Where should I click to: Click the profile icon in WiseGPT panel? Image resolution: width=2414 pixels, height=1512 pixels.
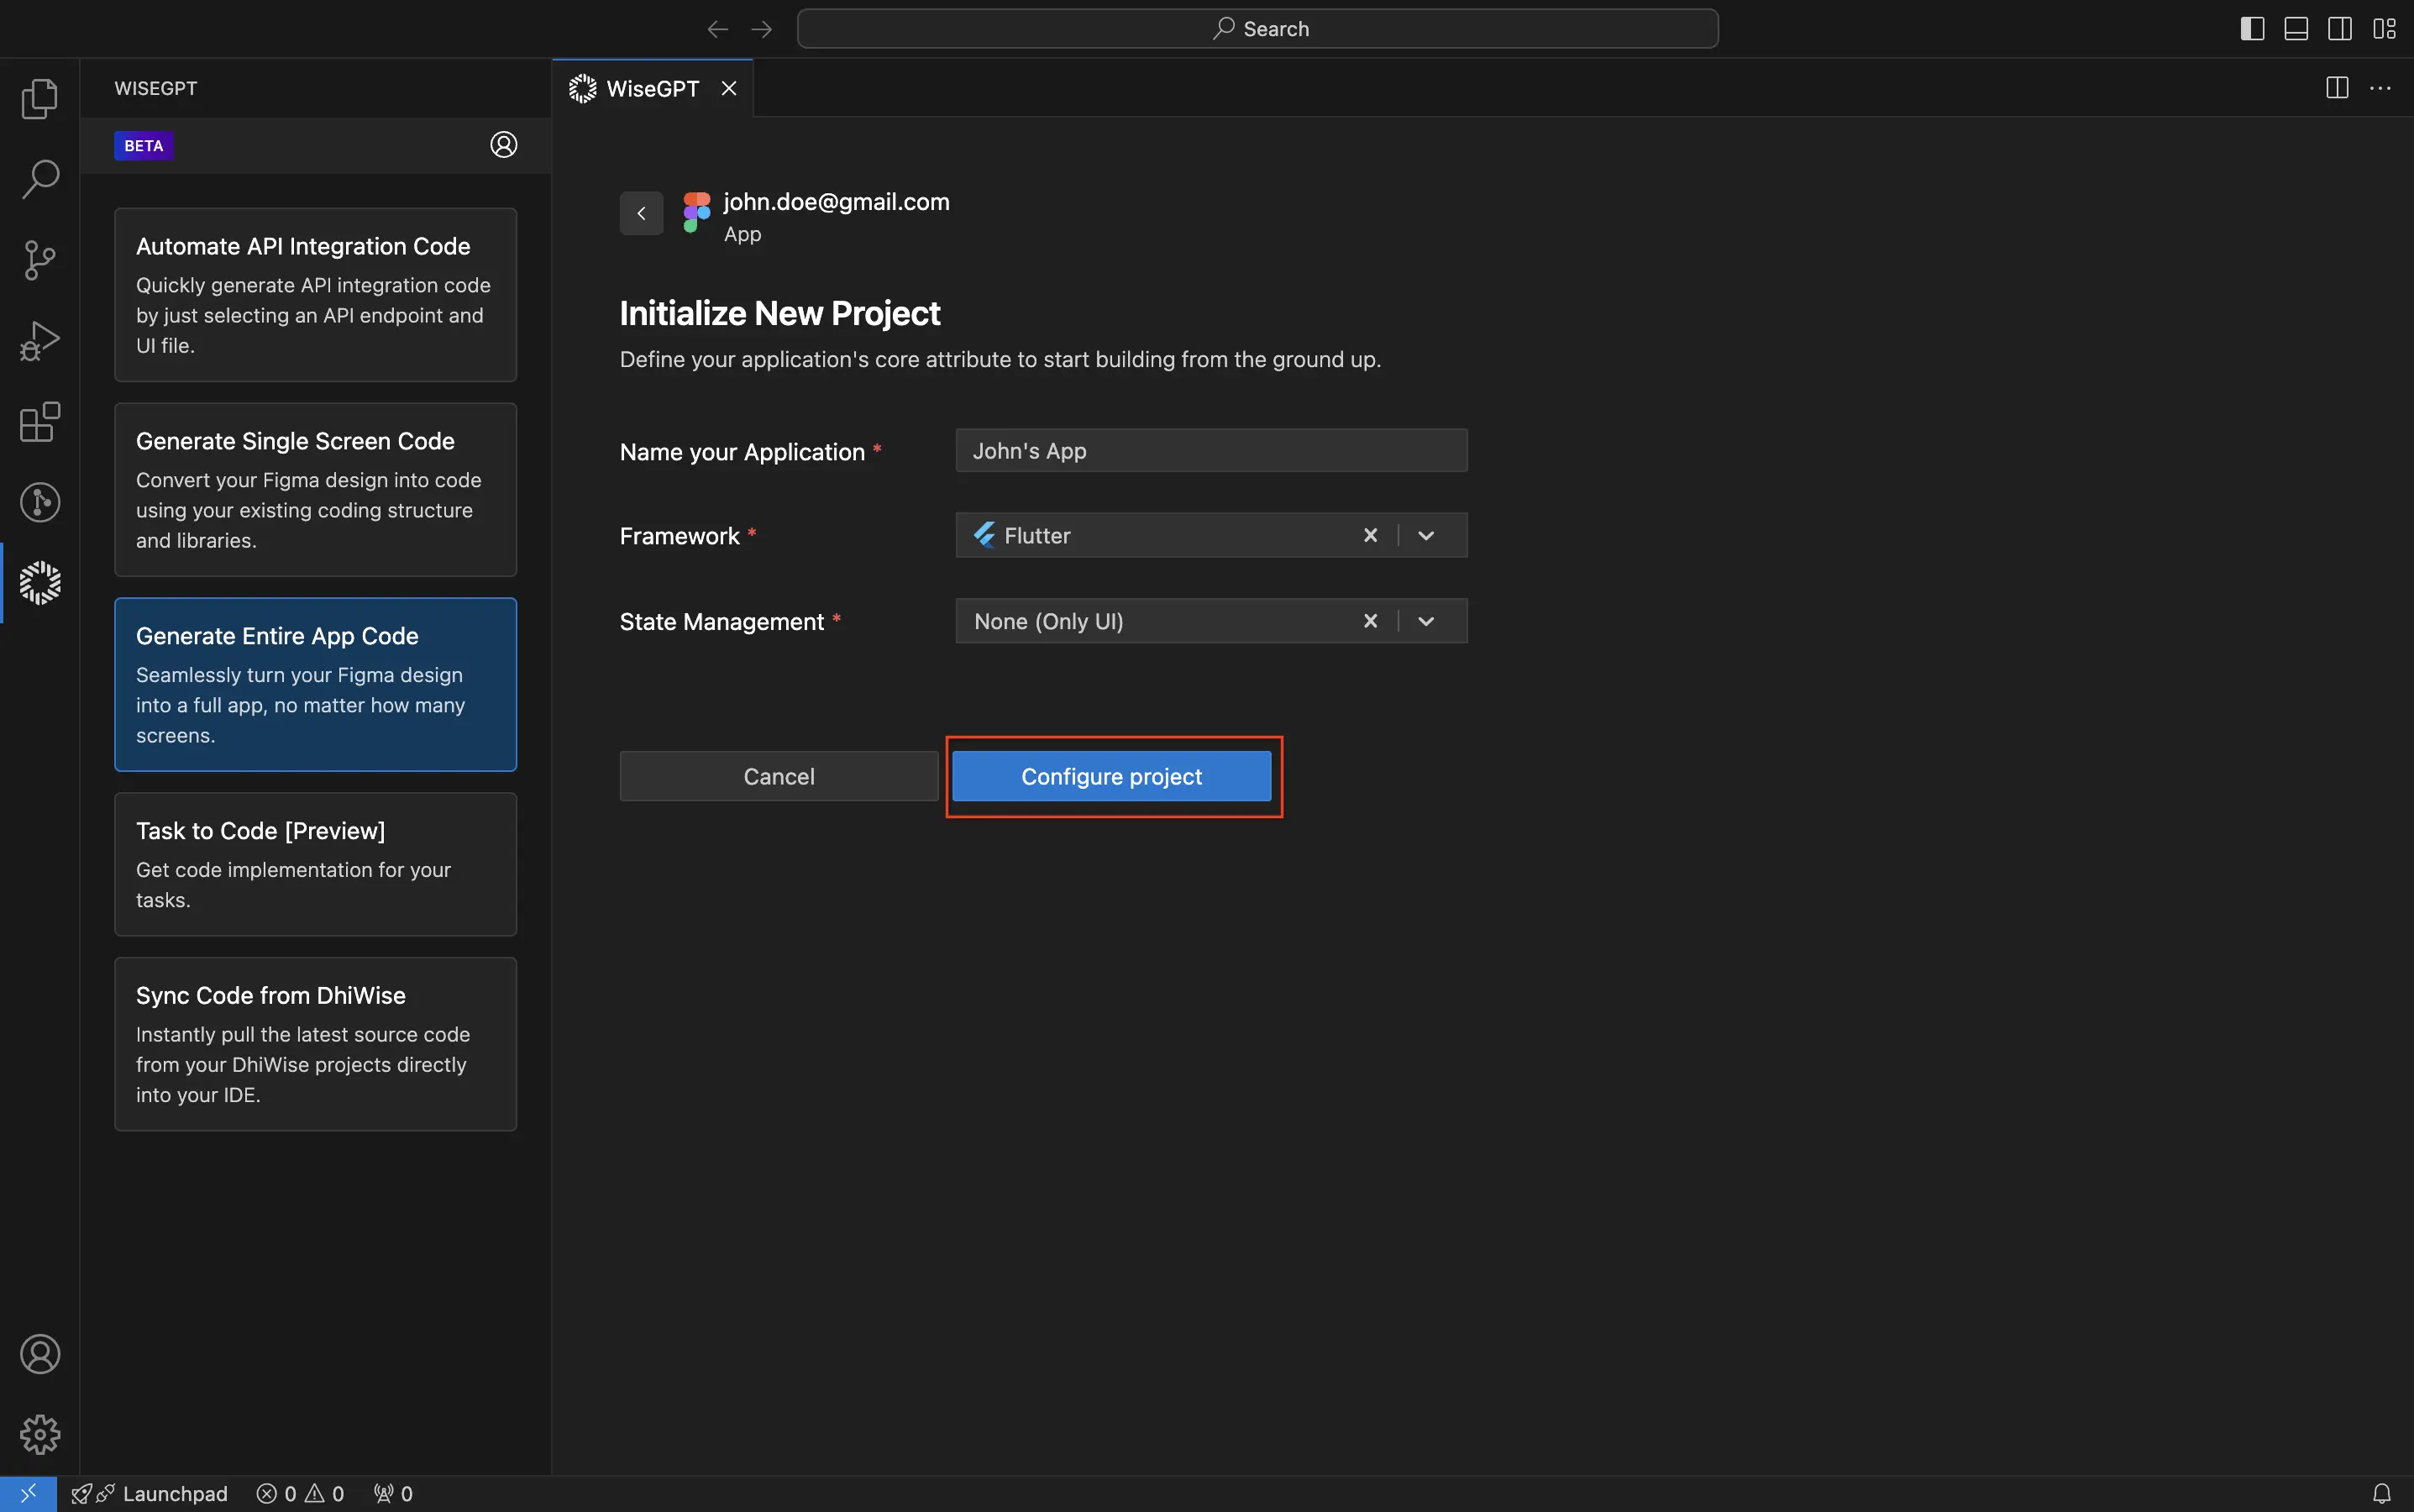(504, 145)
